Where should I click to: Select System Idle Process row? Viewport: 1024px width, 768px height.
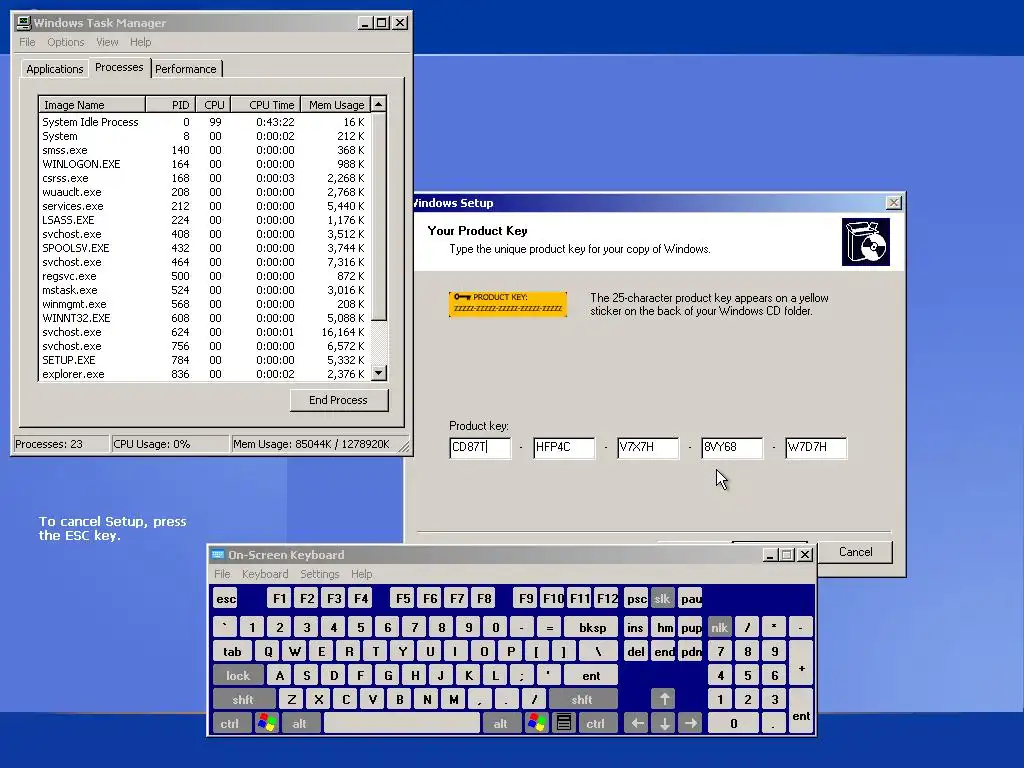tap(204, 122)
